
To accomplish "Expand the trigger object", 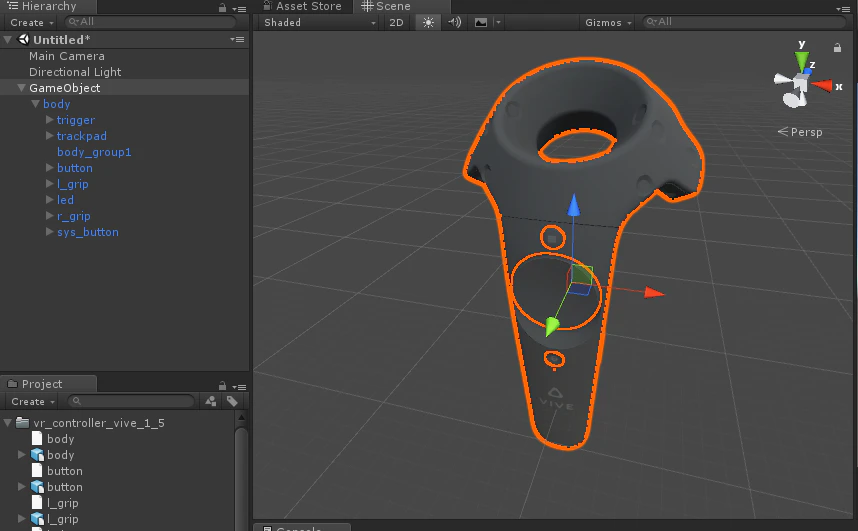I will click(x=49, y=119).
